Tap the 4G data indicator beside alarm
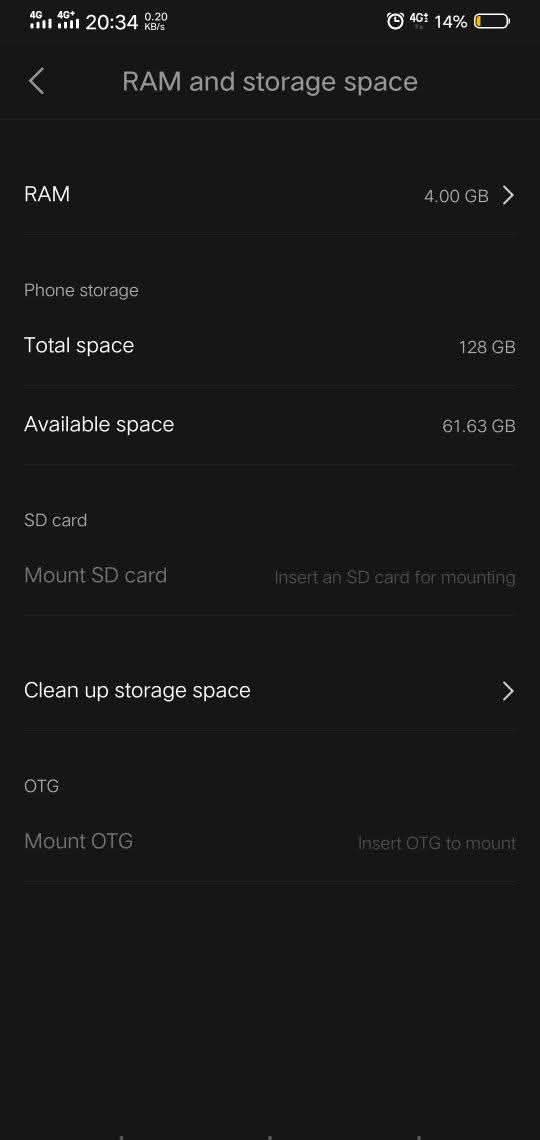The width and height of the screenshot is (540, 1140). [x=418, y=20]
